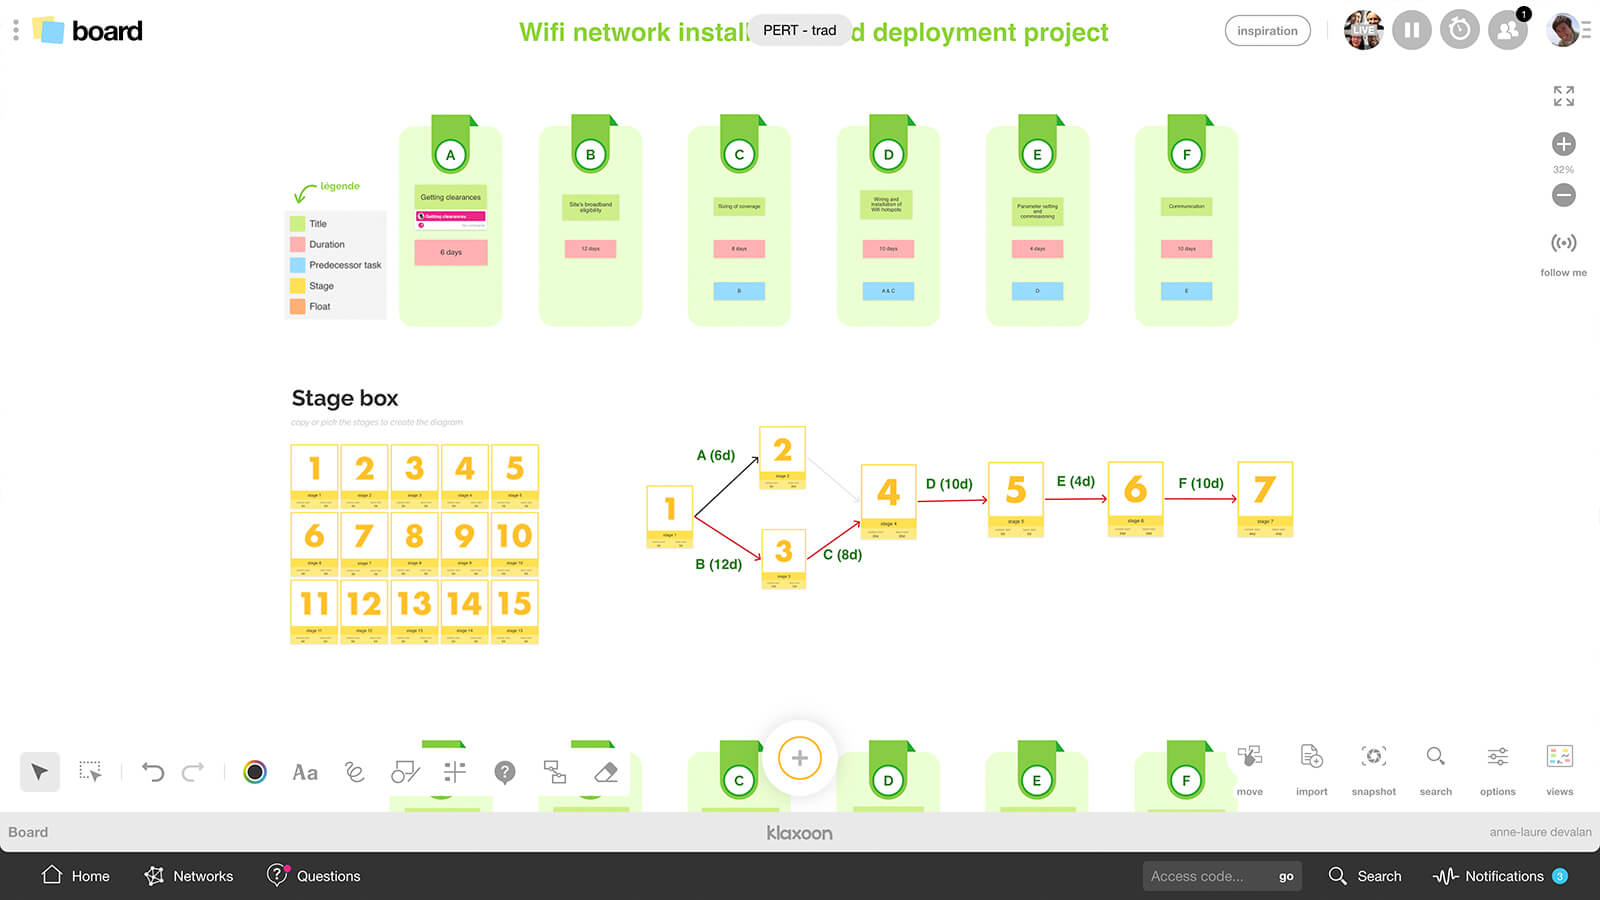1600x900 pixels.
Task: Pause the live session
Action: click(1411, 30)
